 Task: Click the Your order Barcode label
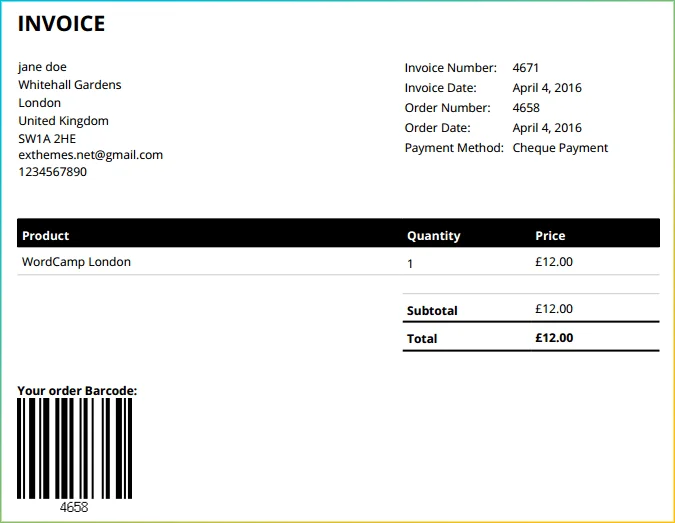coord(77,390)
